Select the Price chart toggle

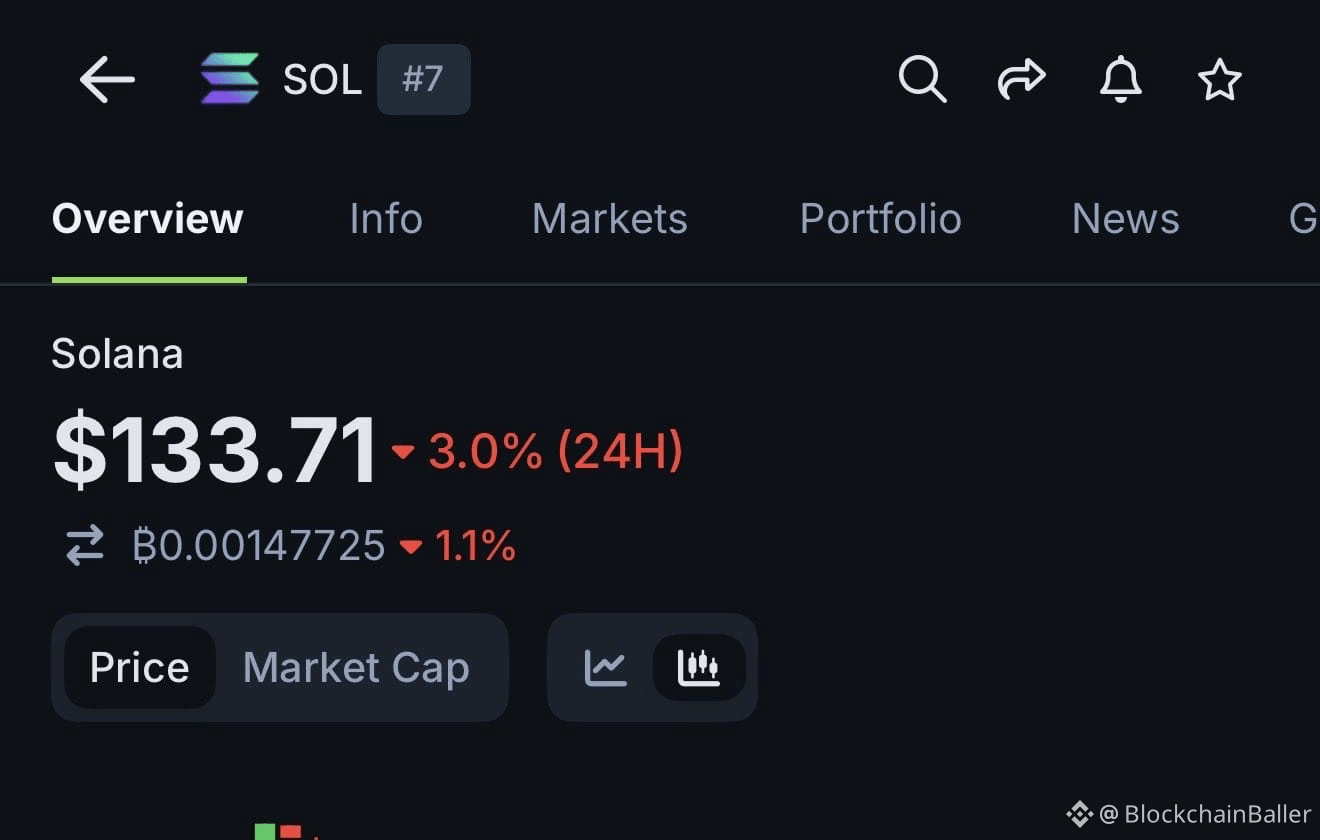(139, 667)
